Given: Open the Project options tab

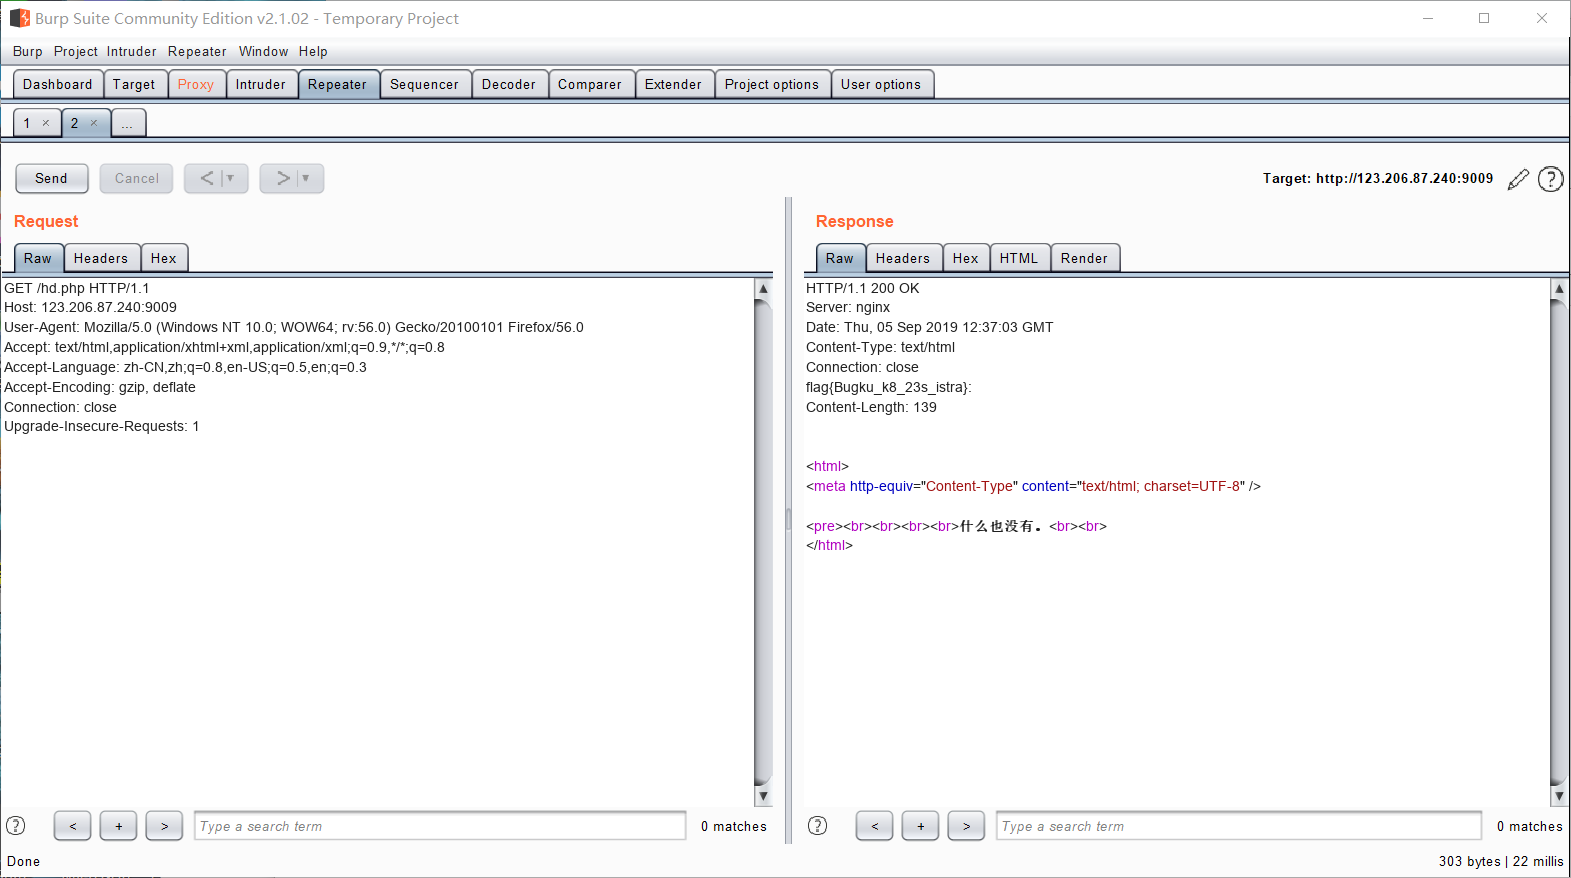Looking at the screenshot, I should 772,85.
